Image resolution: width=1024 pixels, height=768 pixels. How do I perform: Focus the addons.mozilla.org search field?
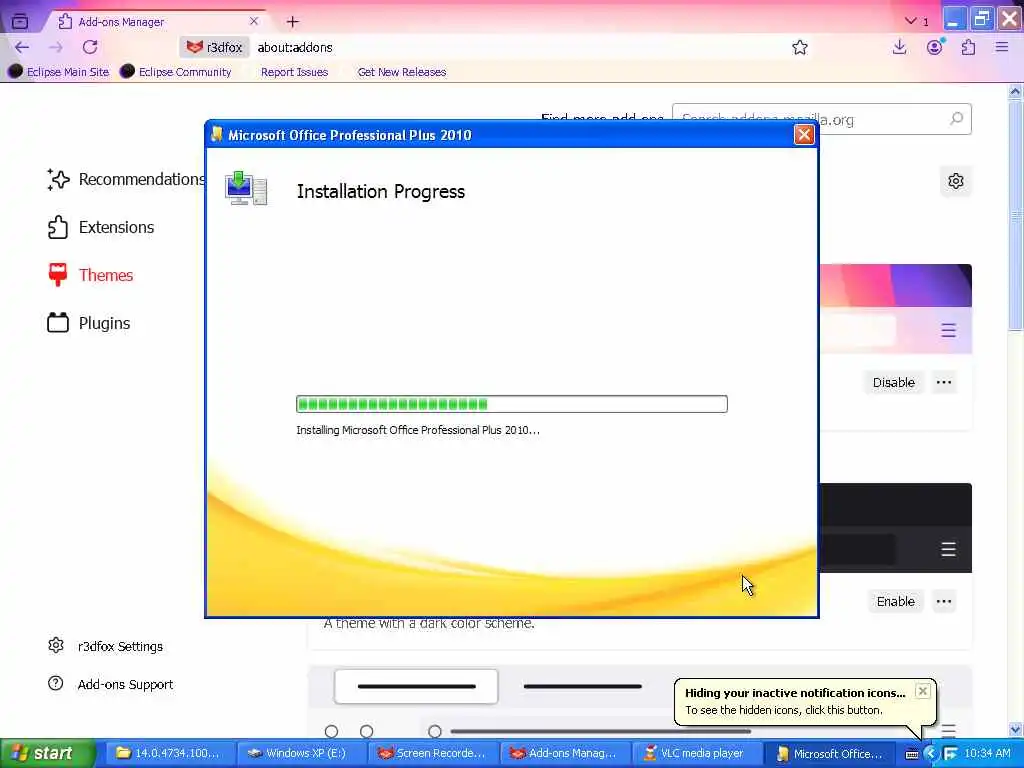(822, 120)
